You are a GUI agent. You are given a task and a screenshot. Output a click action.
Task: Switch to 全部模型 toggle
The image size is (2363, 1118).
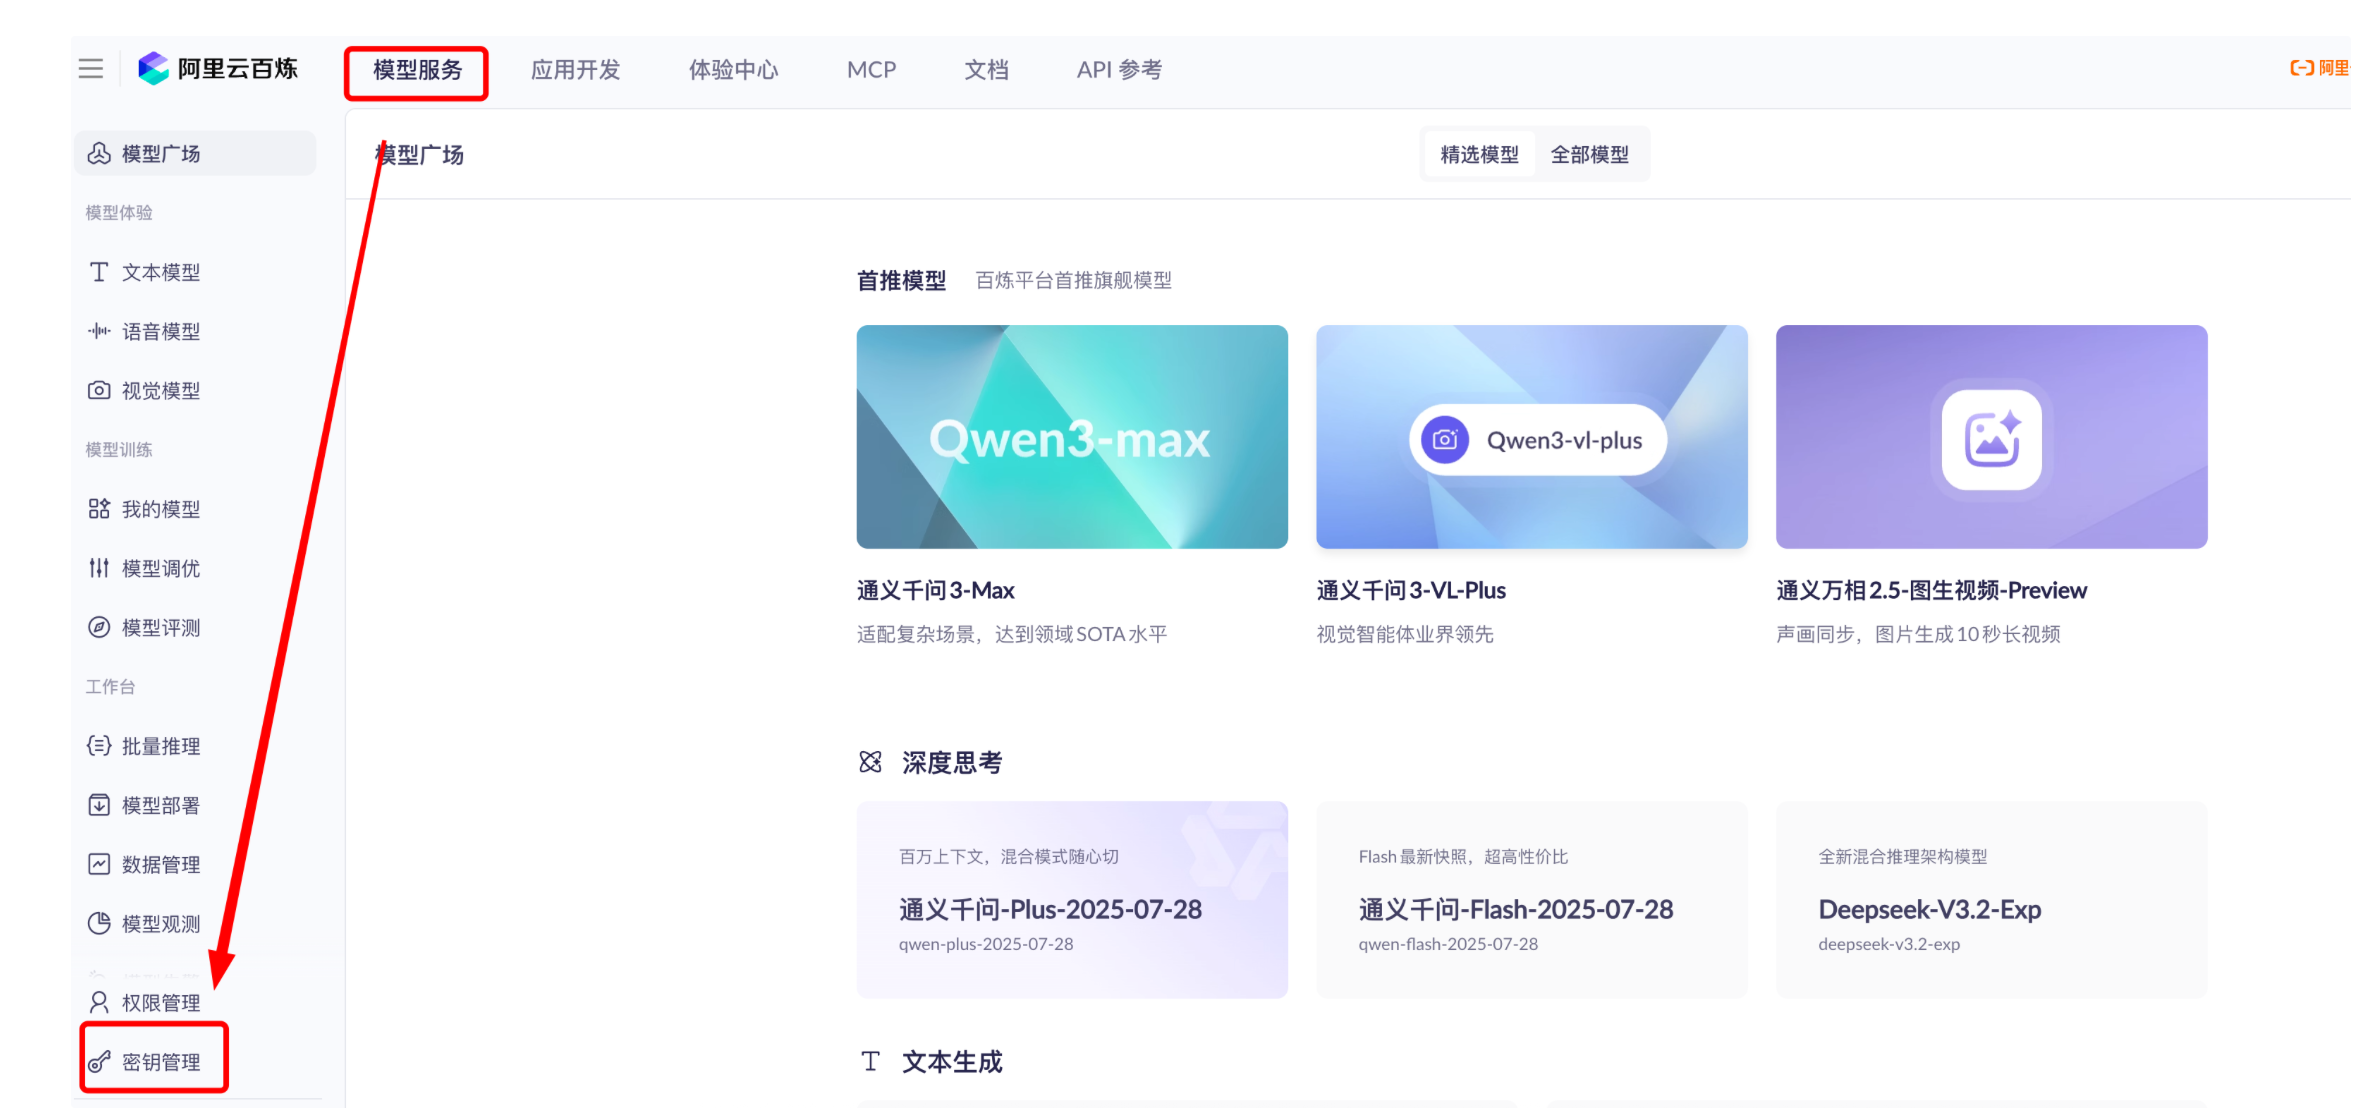1589,155
